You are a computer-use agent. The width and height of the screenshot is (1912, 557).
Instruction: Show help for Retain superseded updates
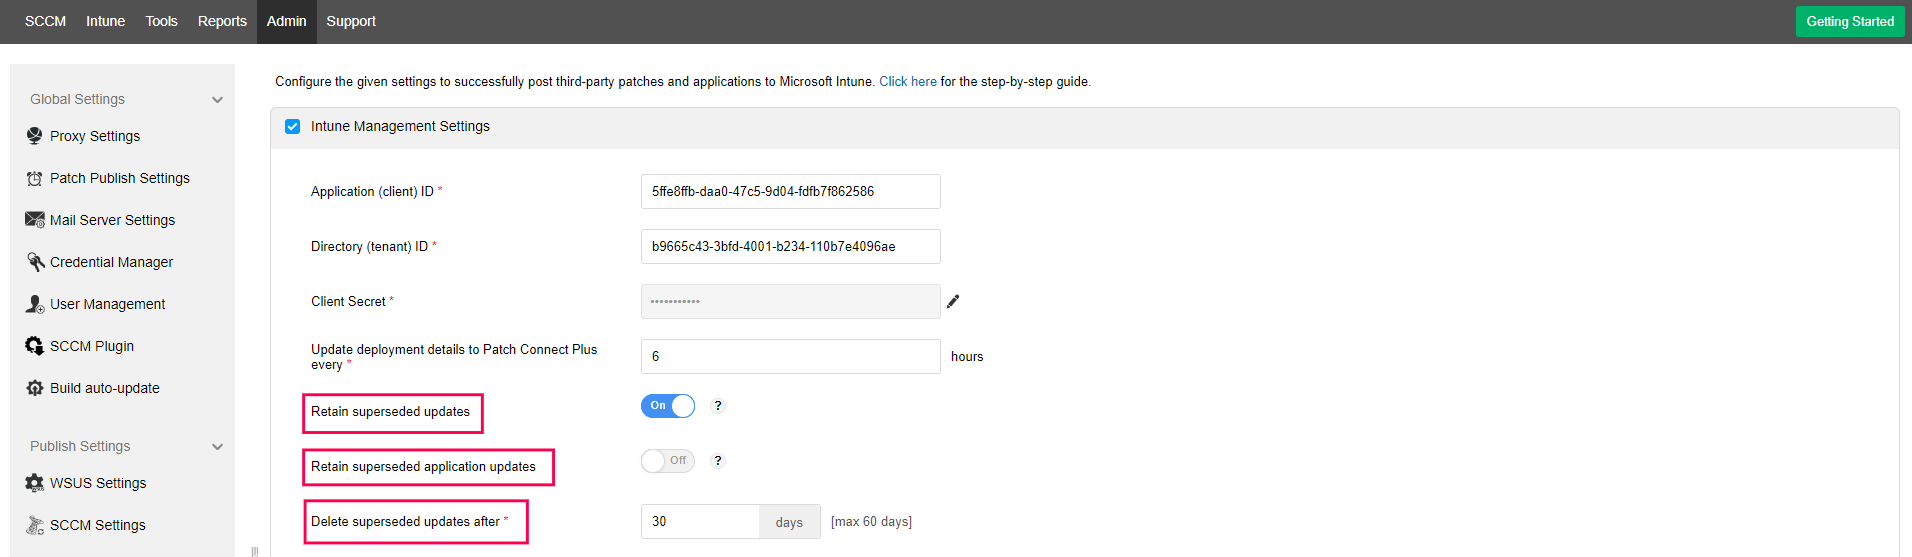(717, 406)
